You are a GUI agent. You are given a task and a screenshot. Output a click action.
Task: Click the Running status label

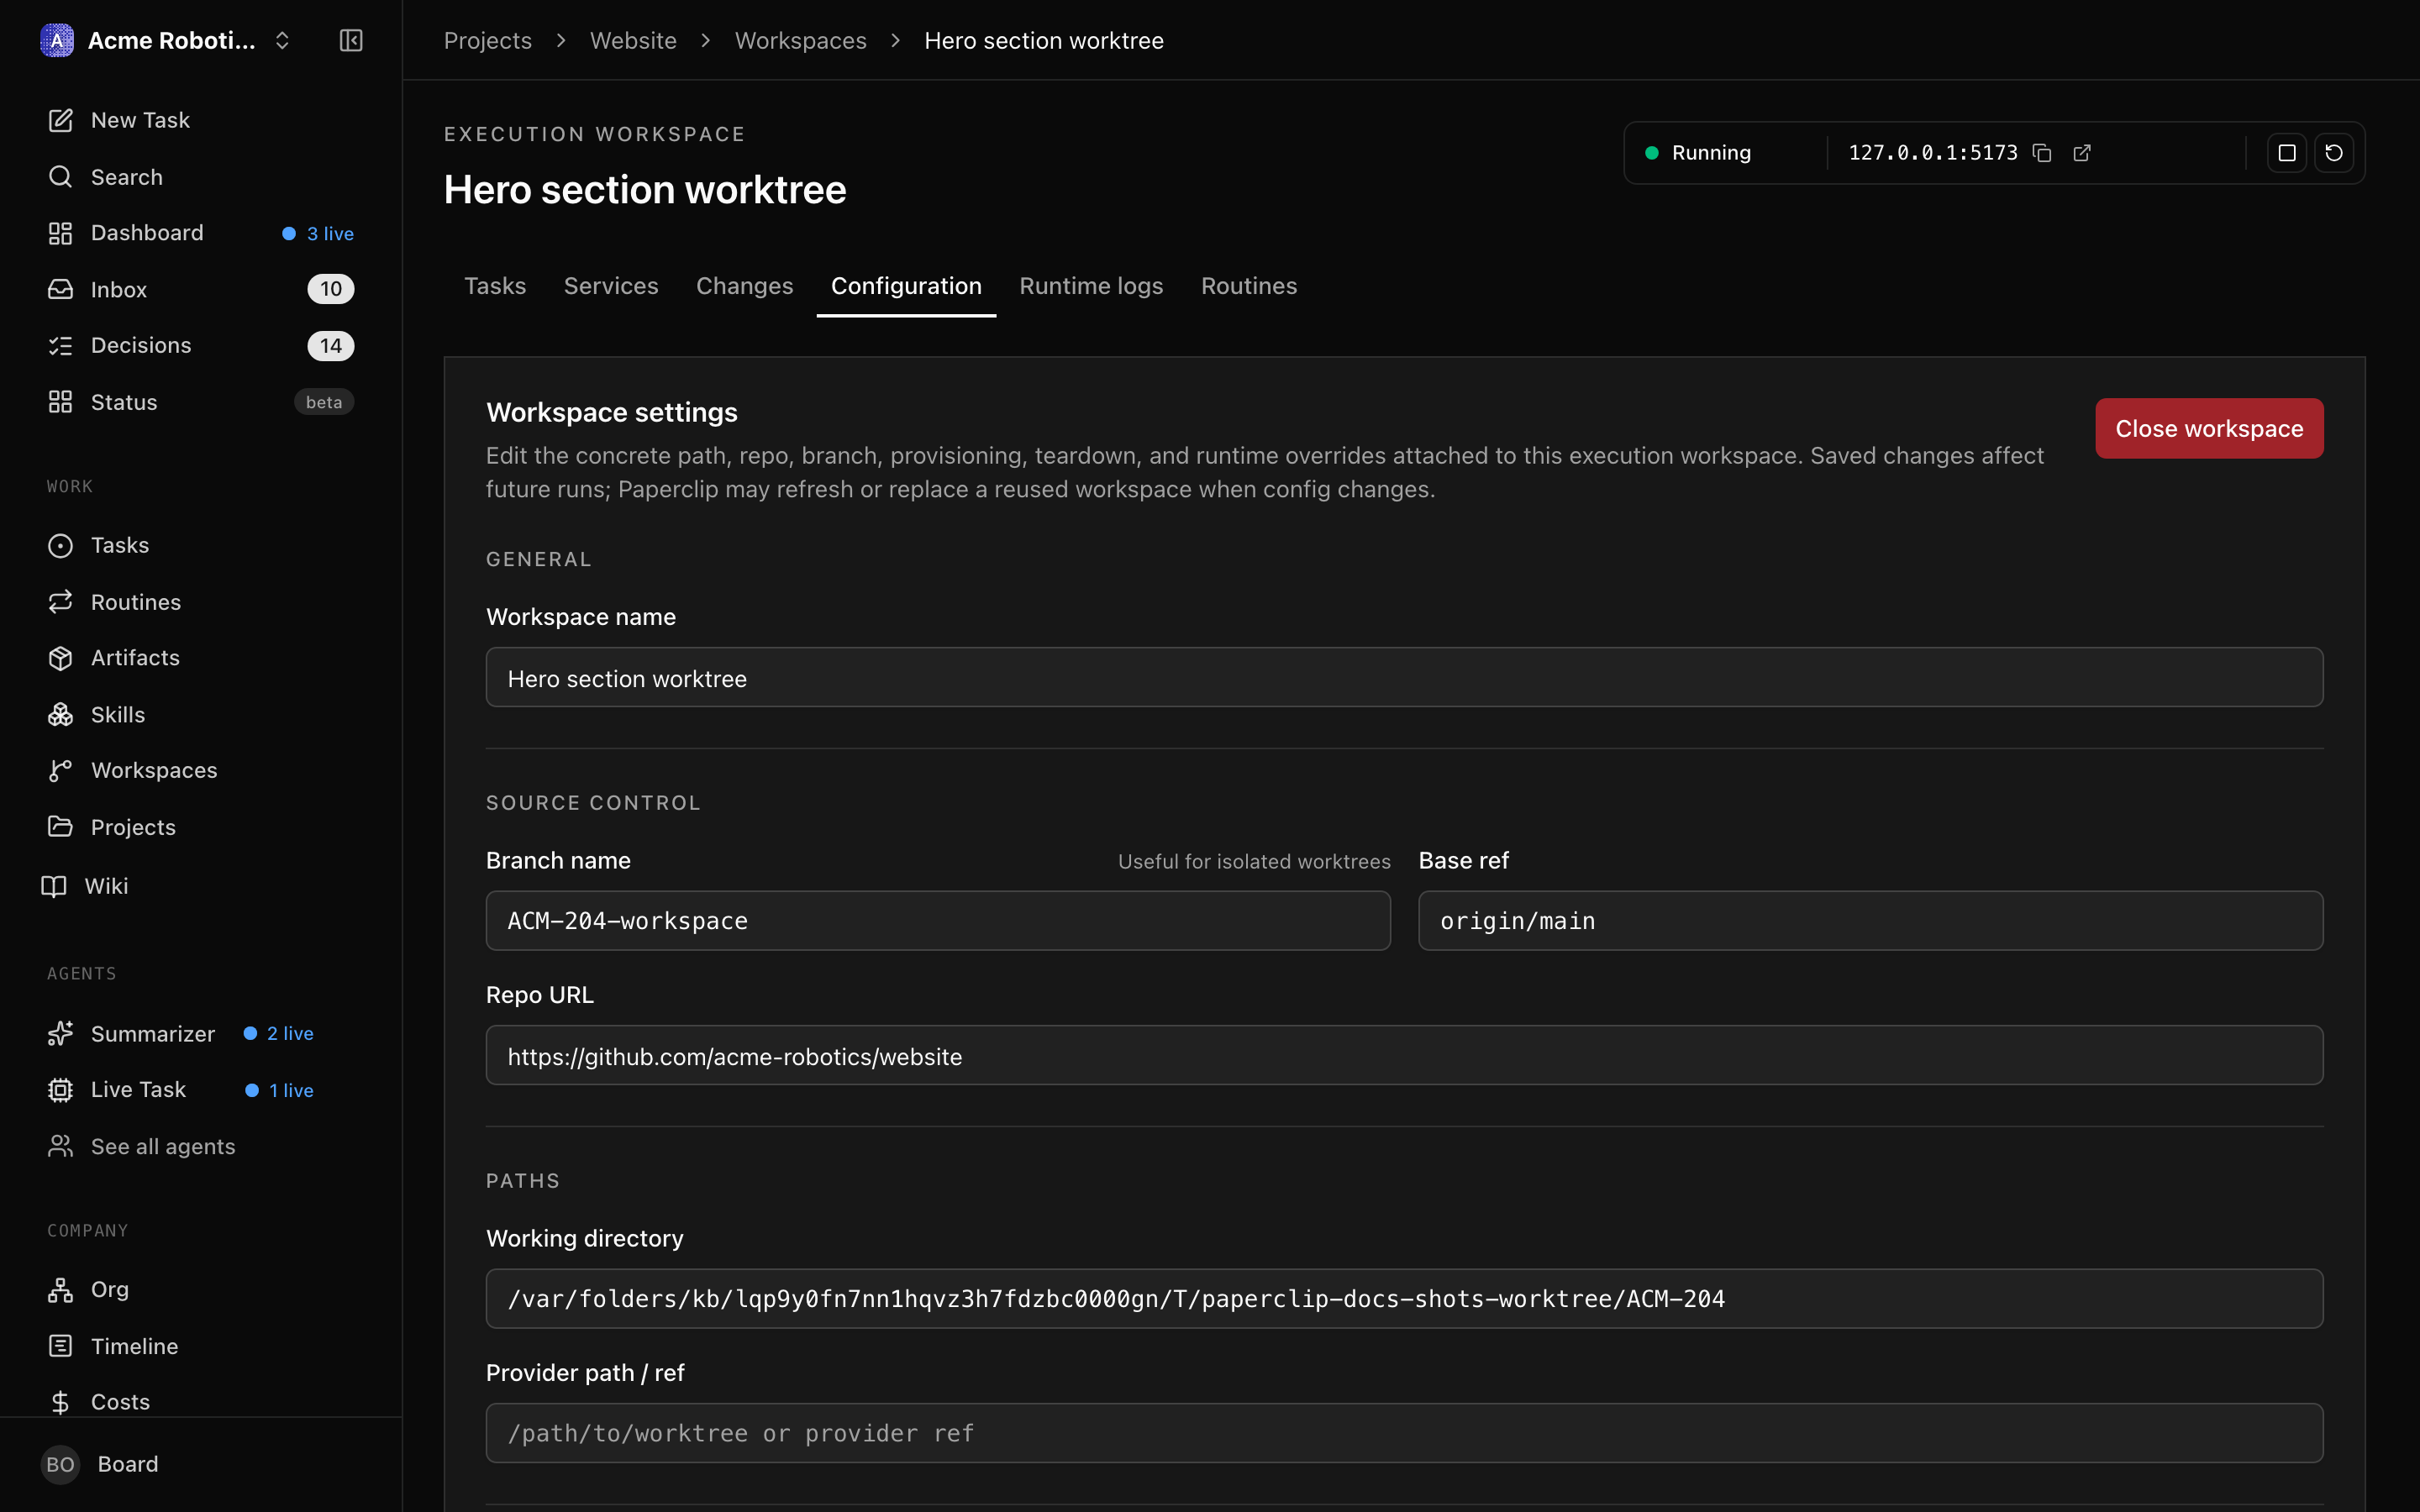coord(1711,153)
